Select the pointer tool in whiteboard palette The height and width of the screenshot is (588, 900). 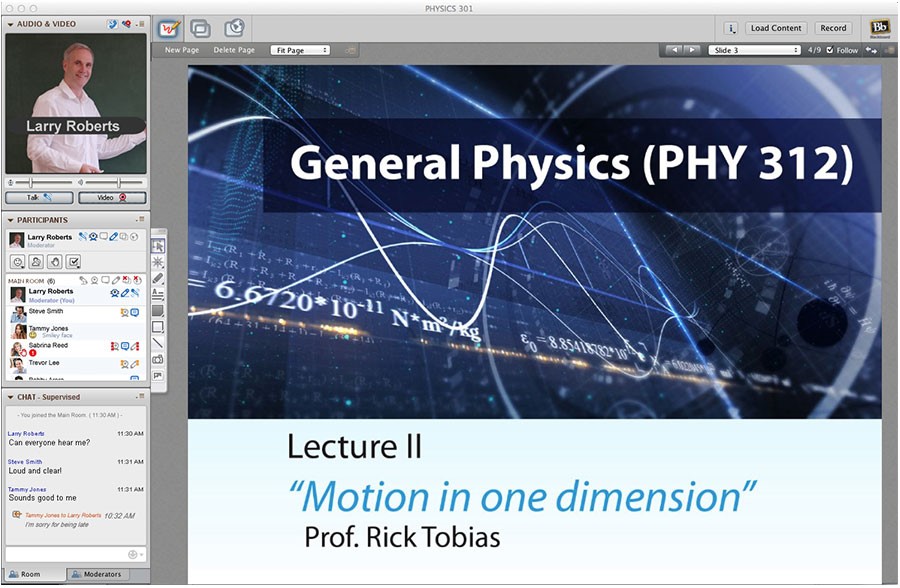coord(158,246)
